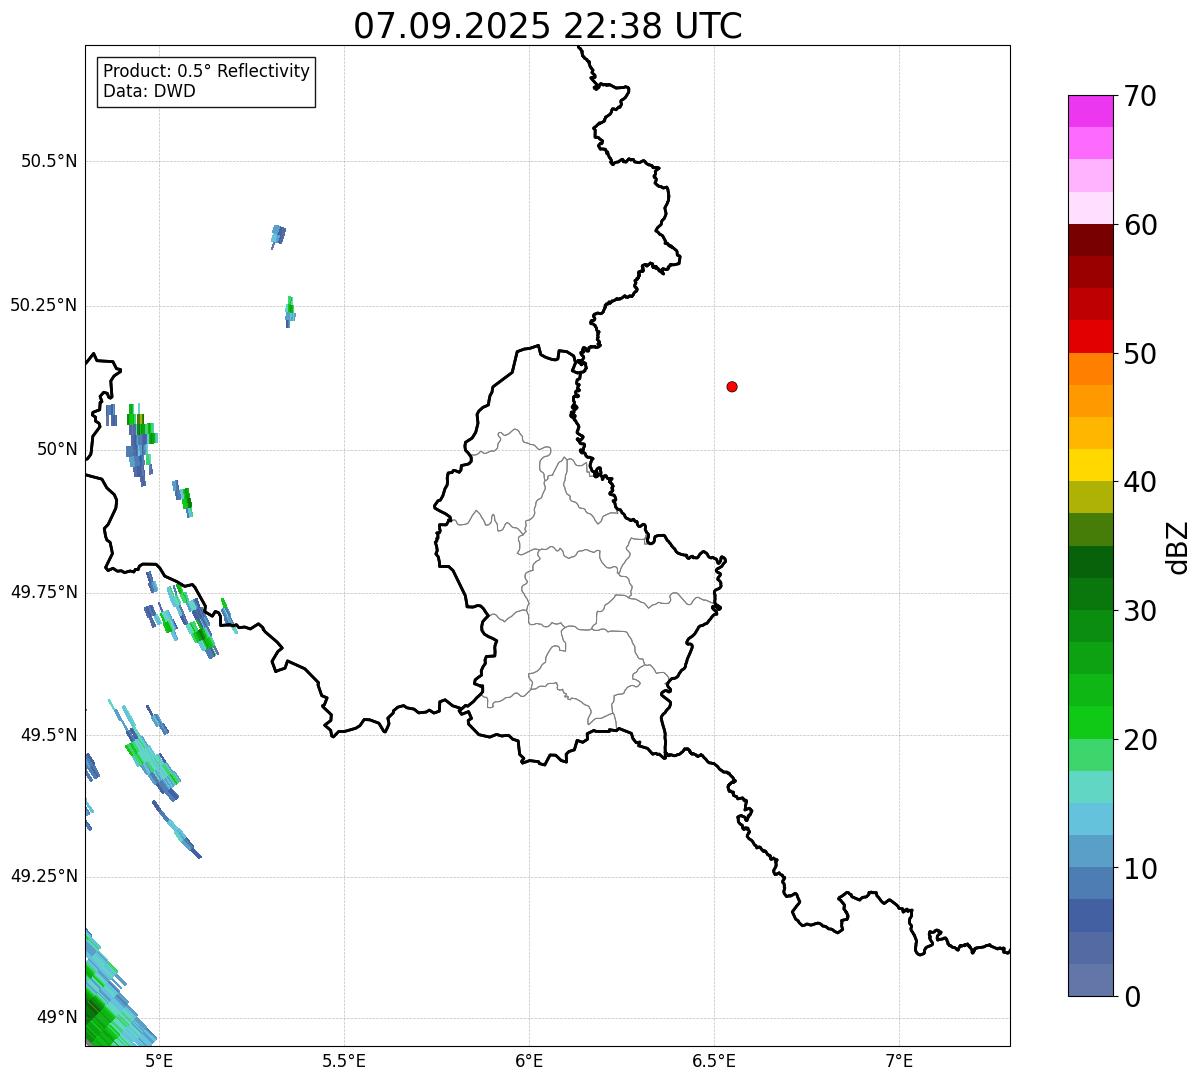
Task: Click 'Product: 0.5° Reflectivity' label
Action: (207, 71)
